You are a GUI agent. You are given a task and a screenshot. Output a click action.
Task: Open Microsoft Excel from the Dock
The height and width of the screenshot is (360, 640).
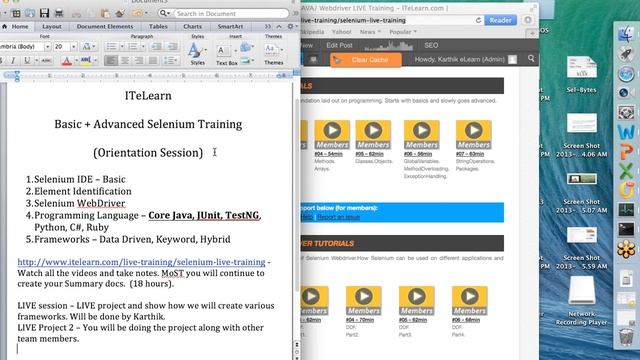pos(626,171)
